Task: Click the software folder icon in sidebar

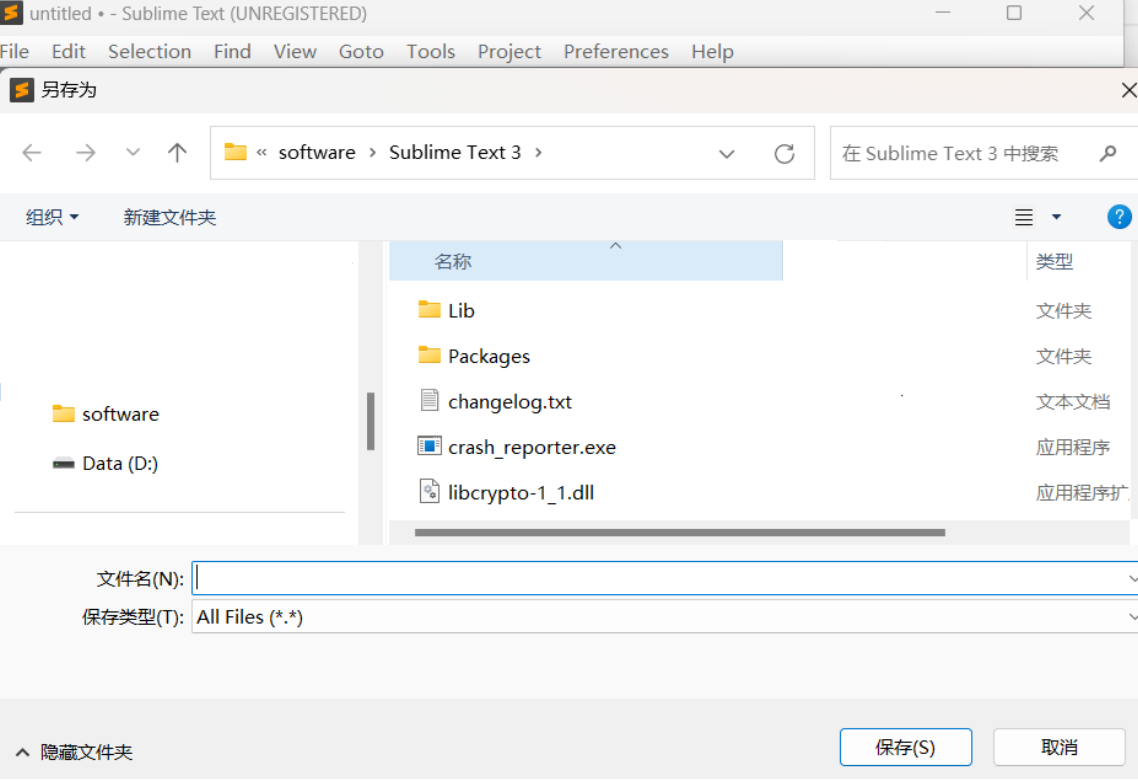Action: 64,414
